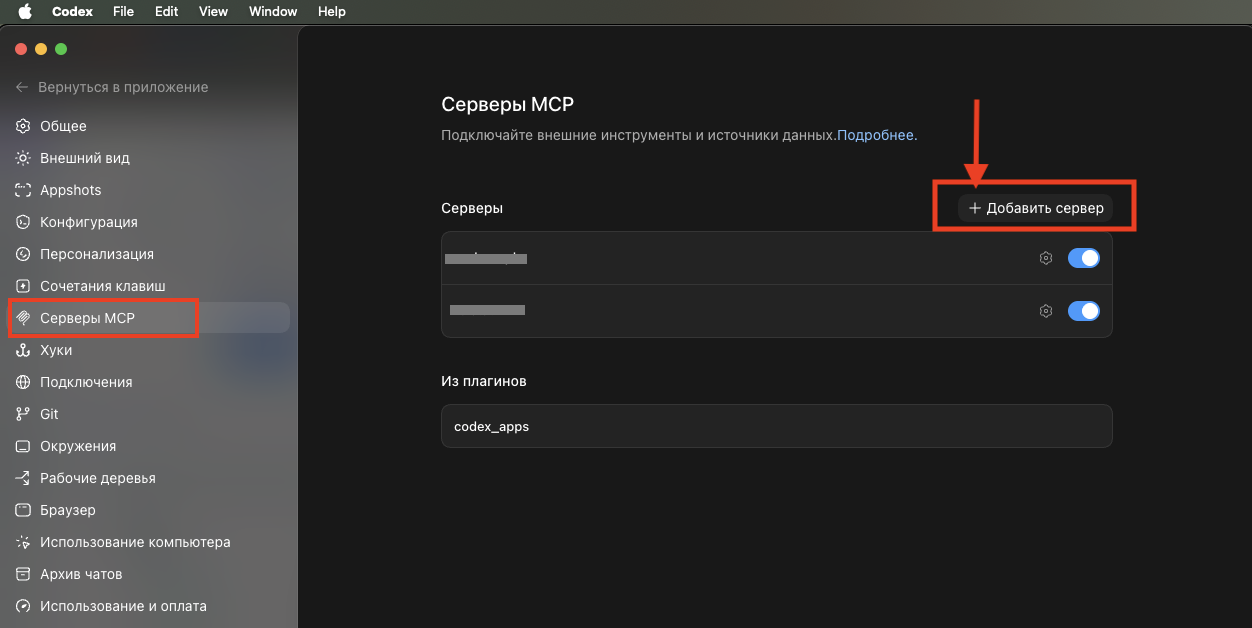Open the Help menu

(x=332, y=12)
